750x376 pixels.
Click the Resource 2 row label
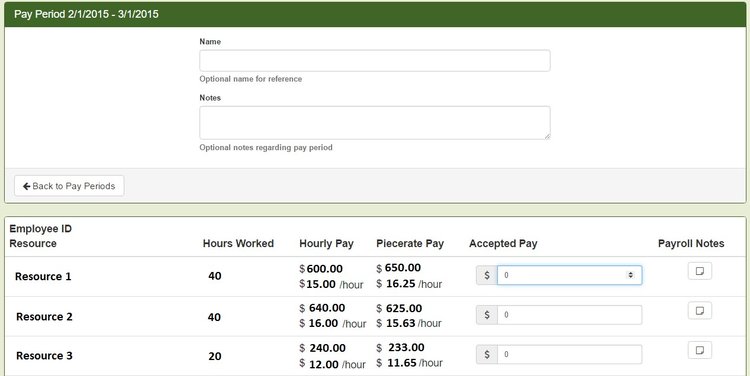[x=44, y=317]
